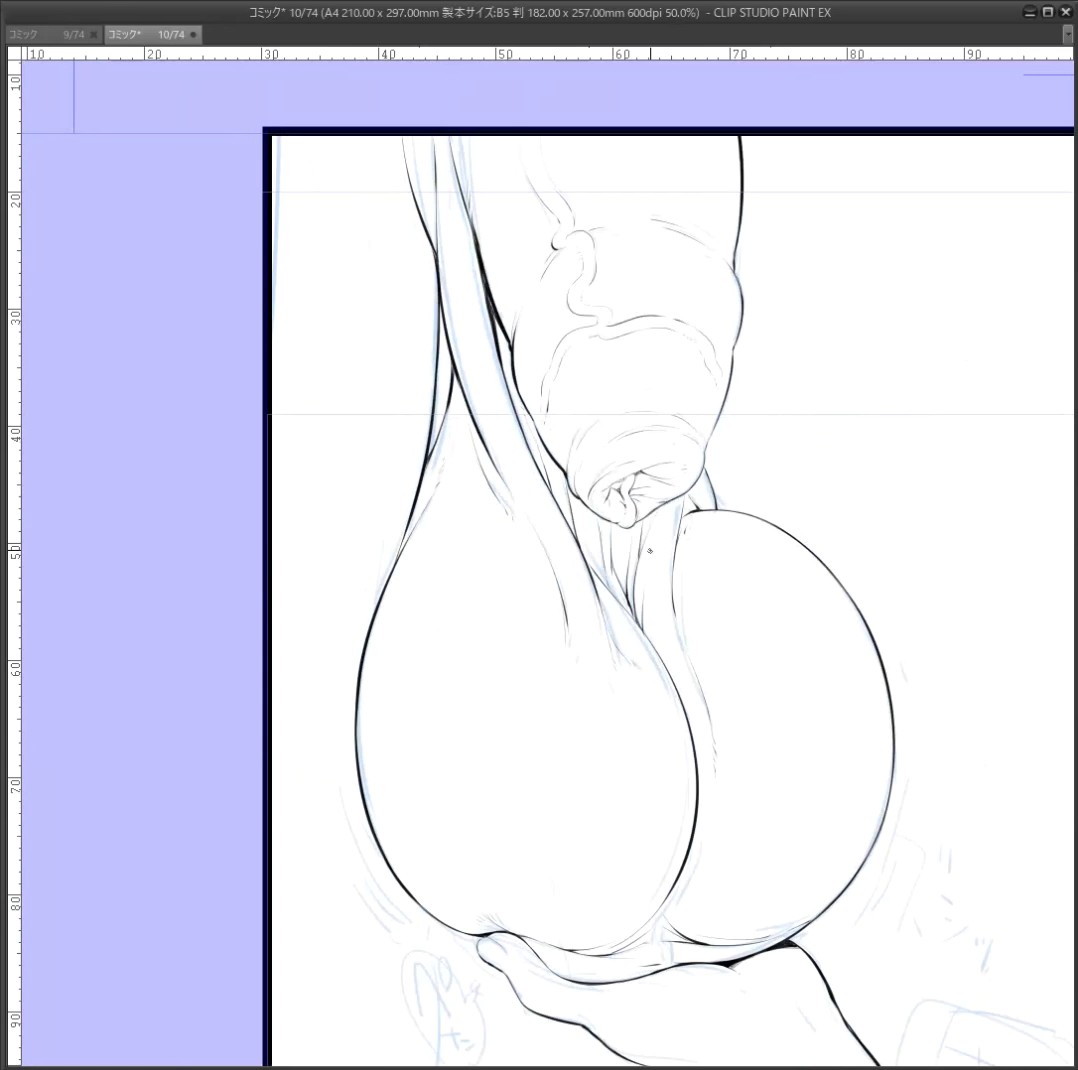Click the 10 mark on horizontal ruler
The height and width of the screenshot is (1070, 1078).
[x=36, y=54]
